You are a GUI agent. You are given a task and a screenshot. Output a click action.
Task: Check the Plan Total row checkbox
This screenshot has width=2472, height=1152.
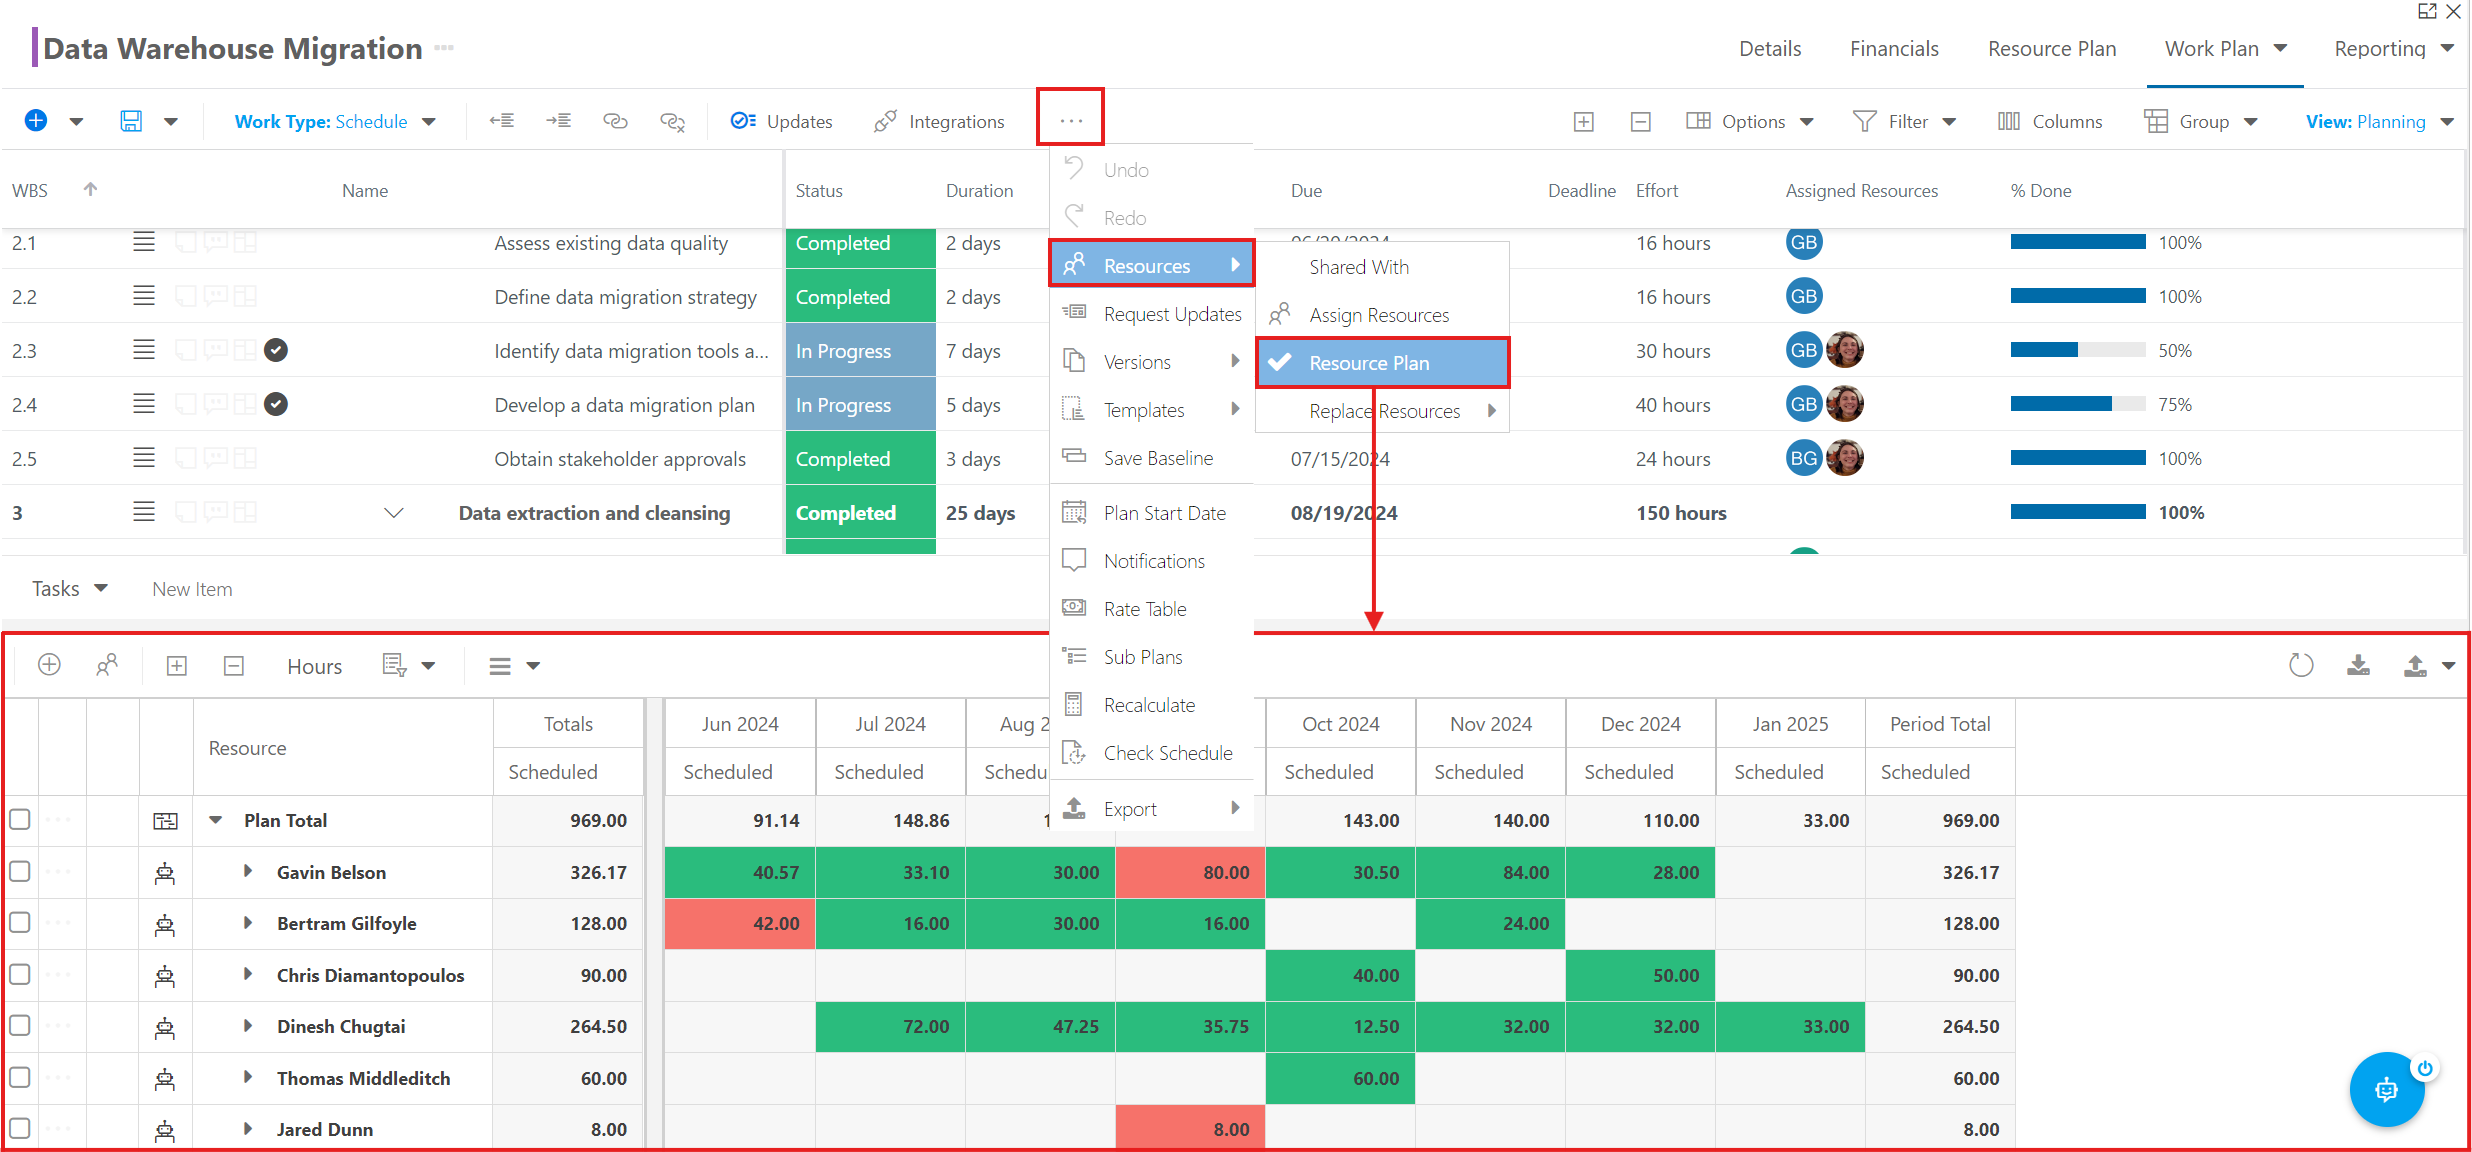click(20, 820)
